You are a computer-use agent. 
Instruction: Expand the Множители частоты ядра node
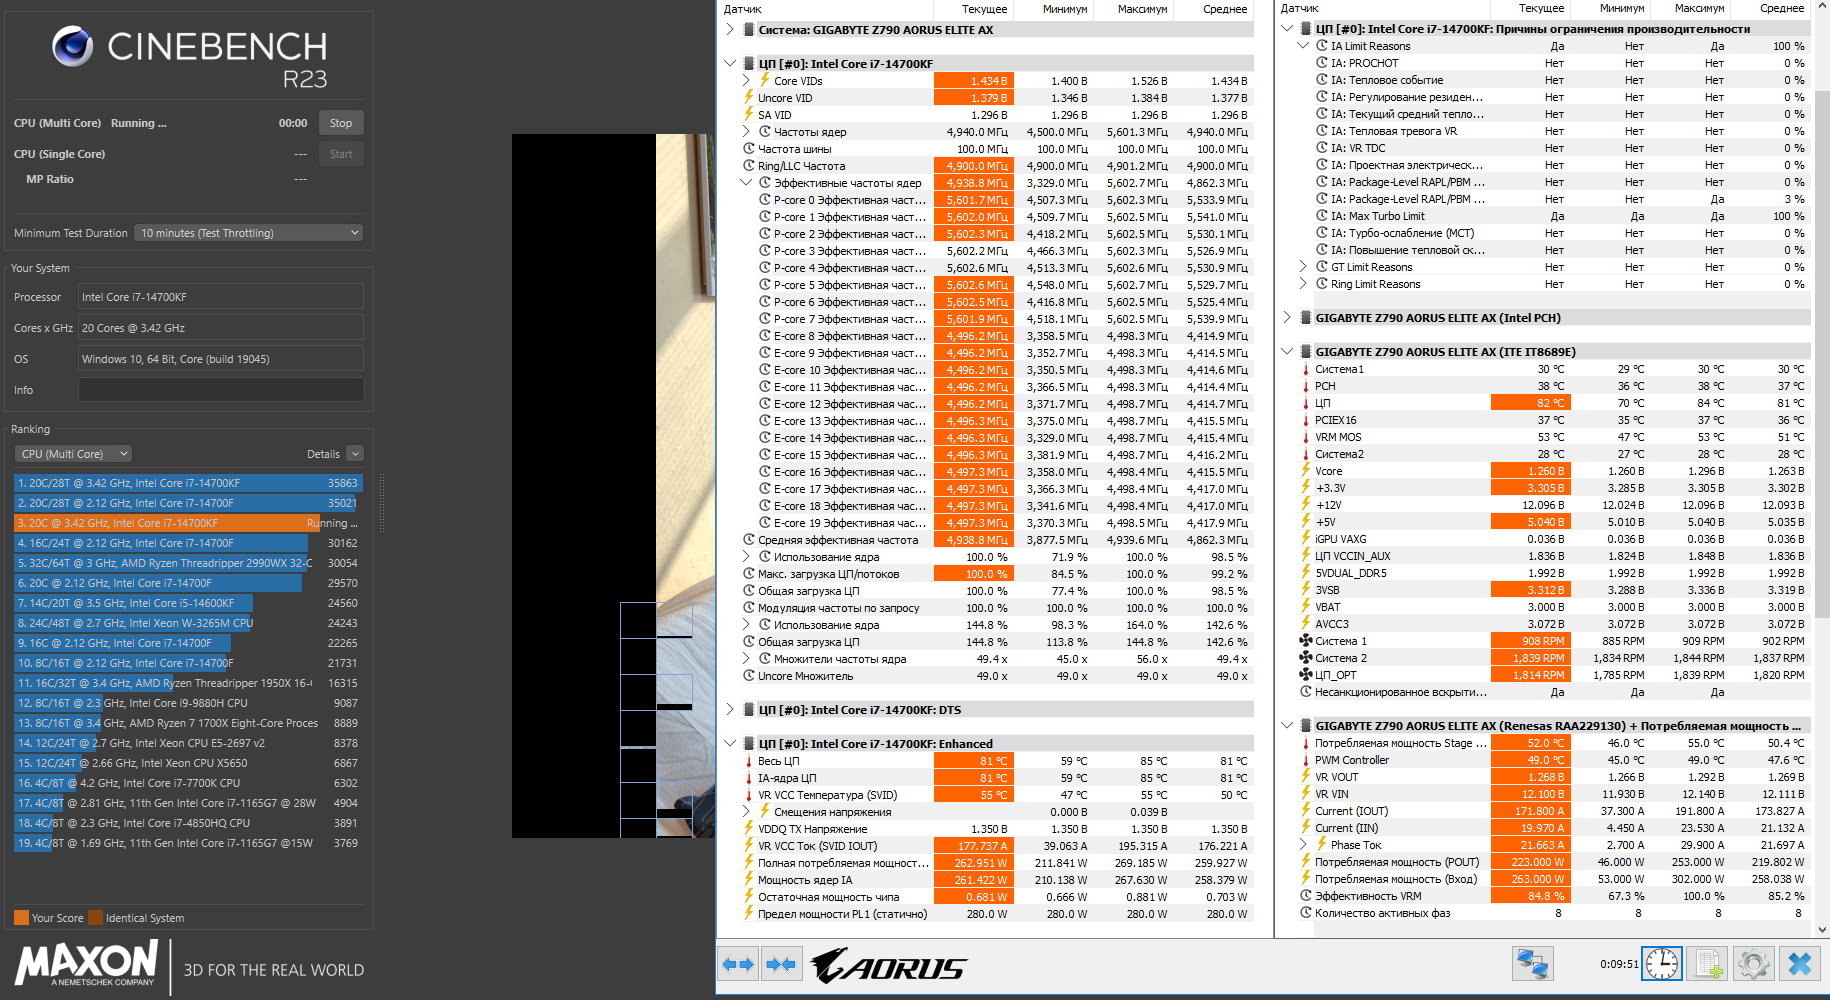pyautogui.click(x=747, y=659)
